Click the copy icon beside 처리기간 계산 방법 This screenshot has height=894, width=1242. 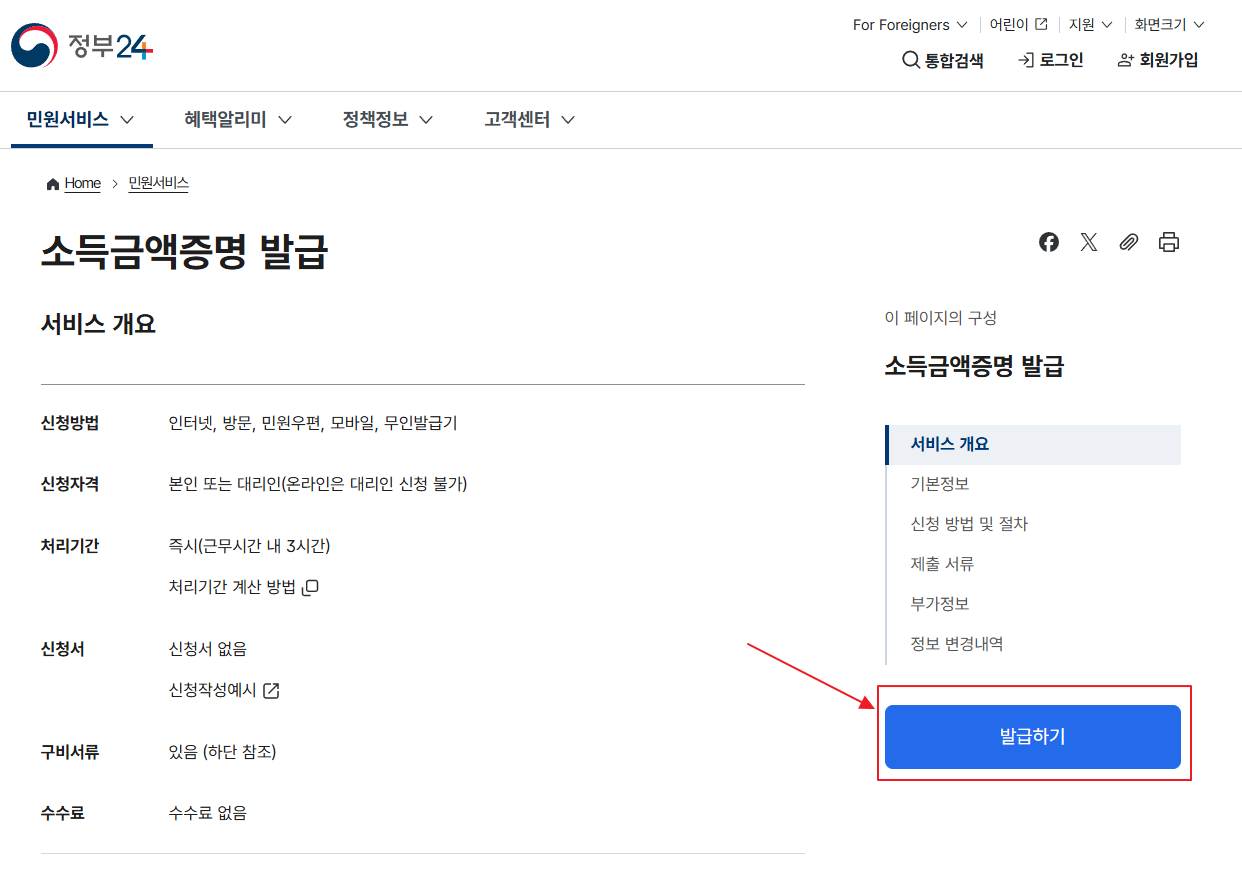(311, 587)
